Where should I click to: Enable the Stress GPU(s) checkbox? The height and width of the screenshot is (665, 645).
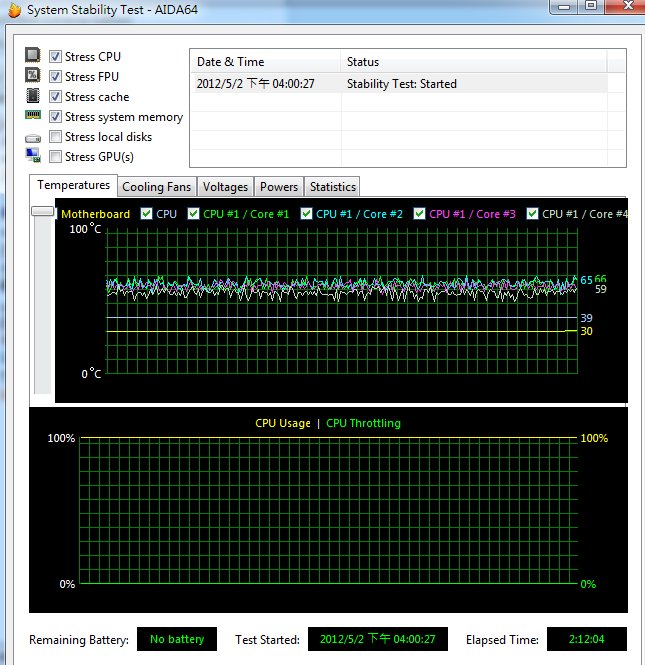click(x=55, y=156)
